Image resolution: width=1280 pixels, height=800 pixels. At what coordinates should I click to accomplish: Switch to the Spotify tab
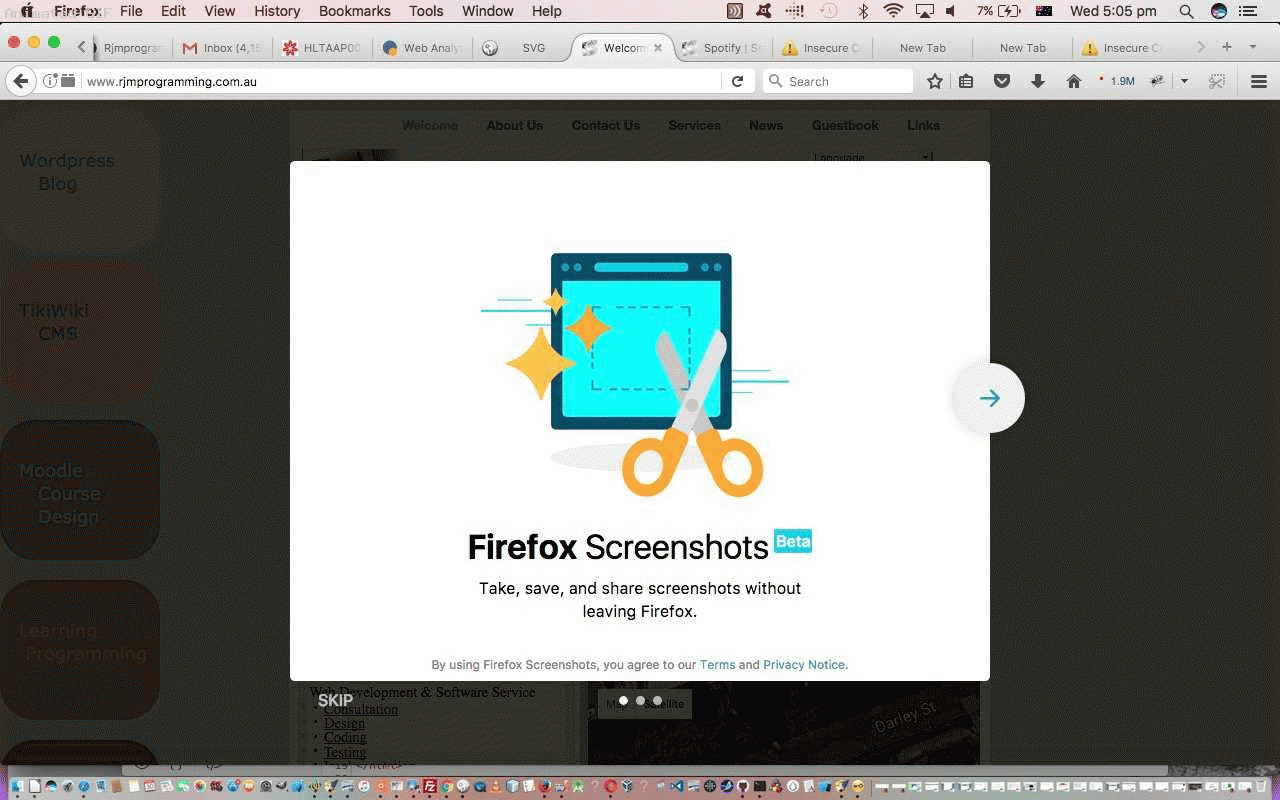click(724, 48)
